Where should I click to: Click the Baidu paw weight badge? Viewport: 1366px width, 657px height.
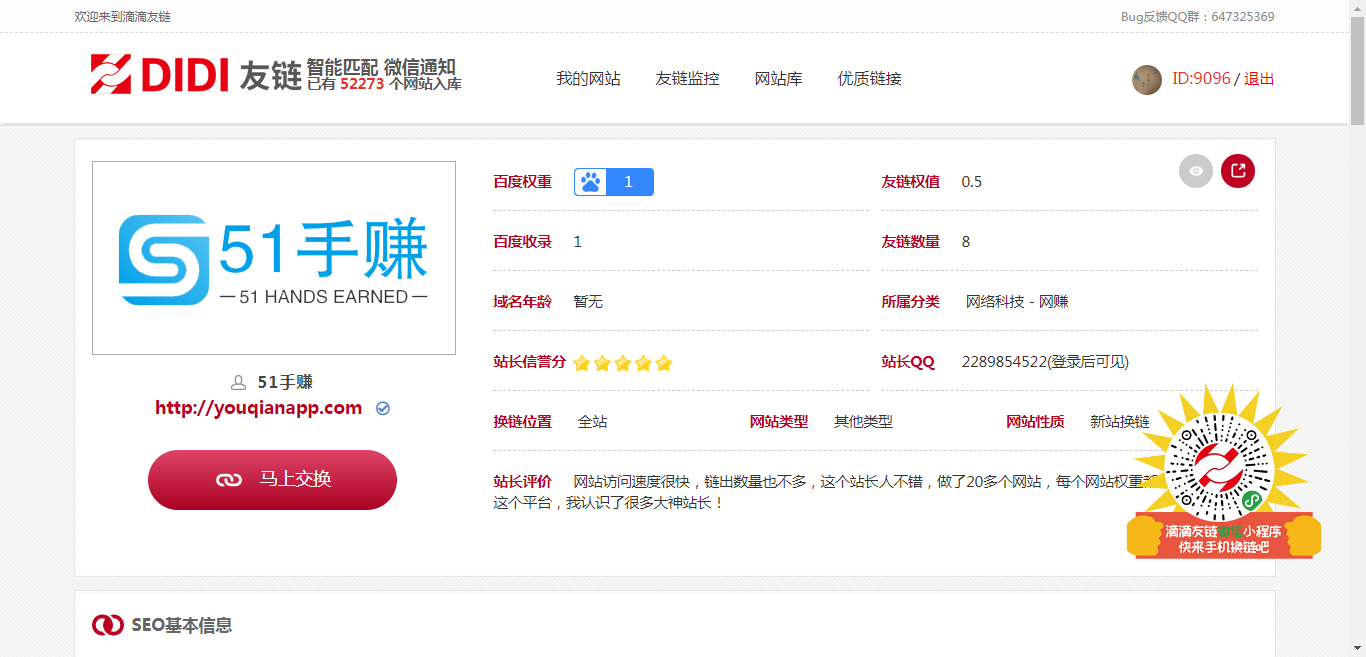[614, 182]
